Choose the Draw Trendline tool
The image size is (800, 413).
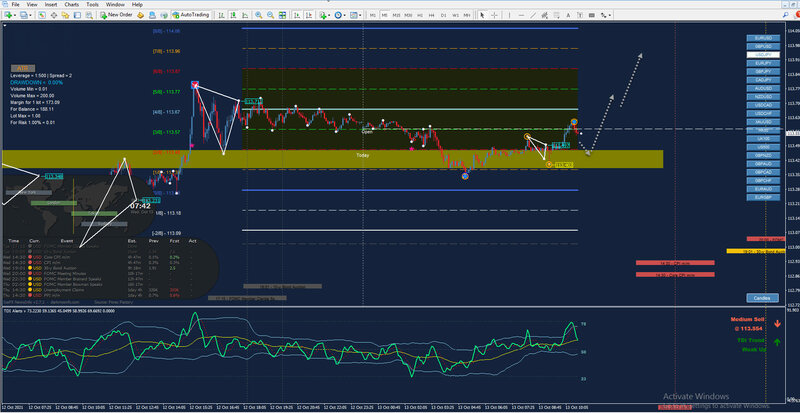point(533,15)
